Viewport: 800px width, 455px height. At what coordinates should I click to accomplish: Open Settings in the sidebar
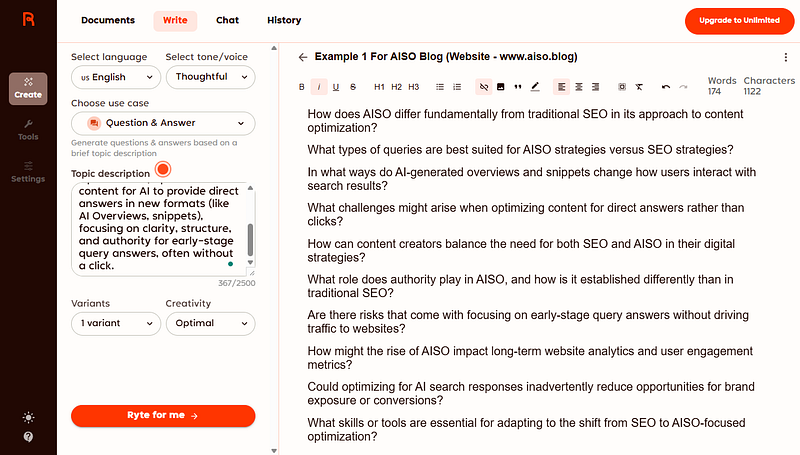coord(28,172)
